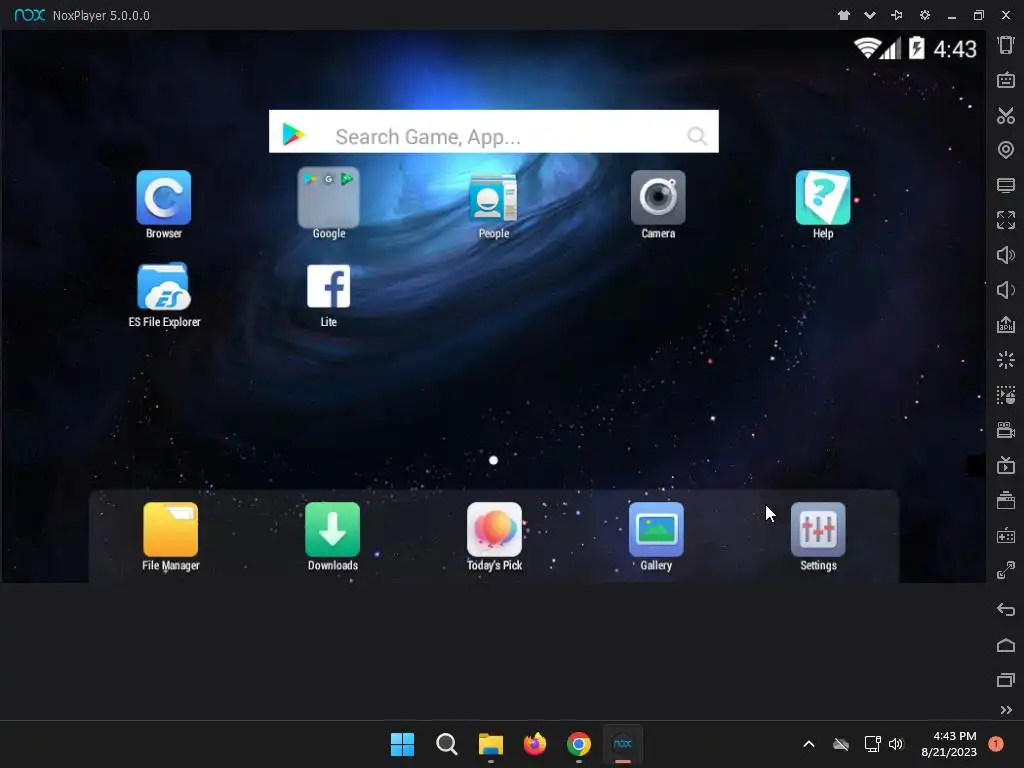Click the Nox logo in title bar
The image size is (1024, 768).
click(30, 15)
